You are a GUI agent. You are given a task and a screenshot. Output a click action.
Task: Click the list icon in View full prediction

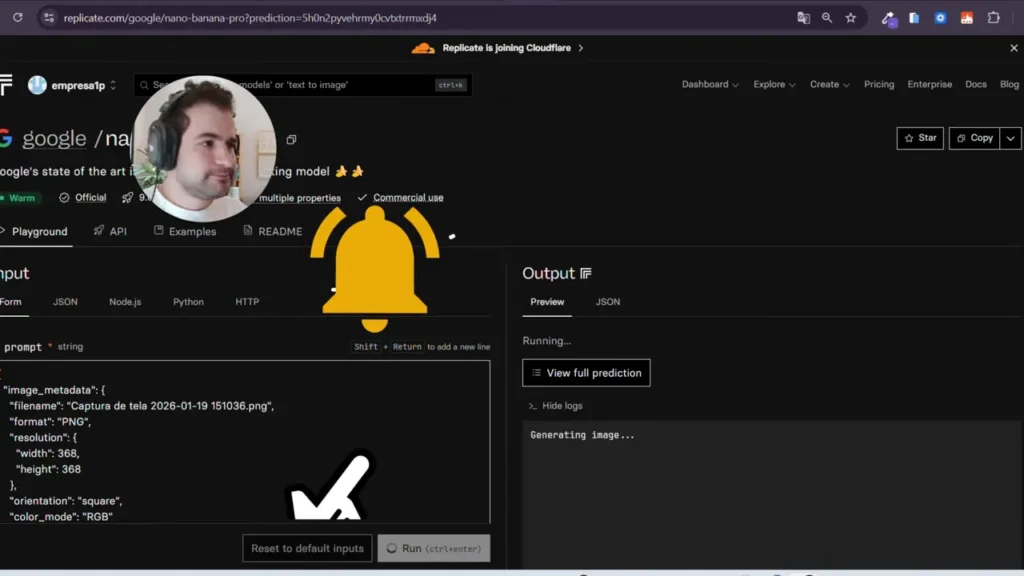tap(537, 372)
